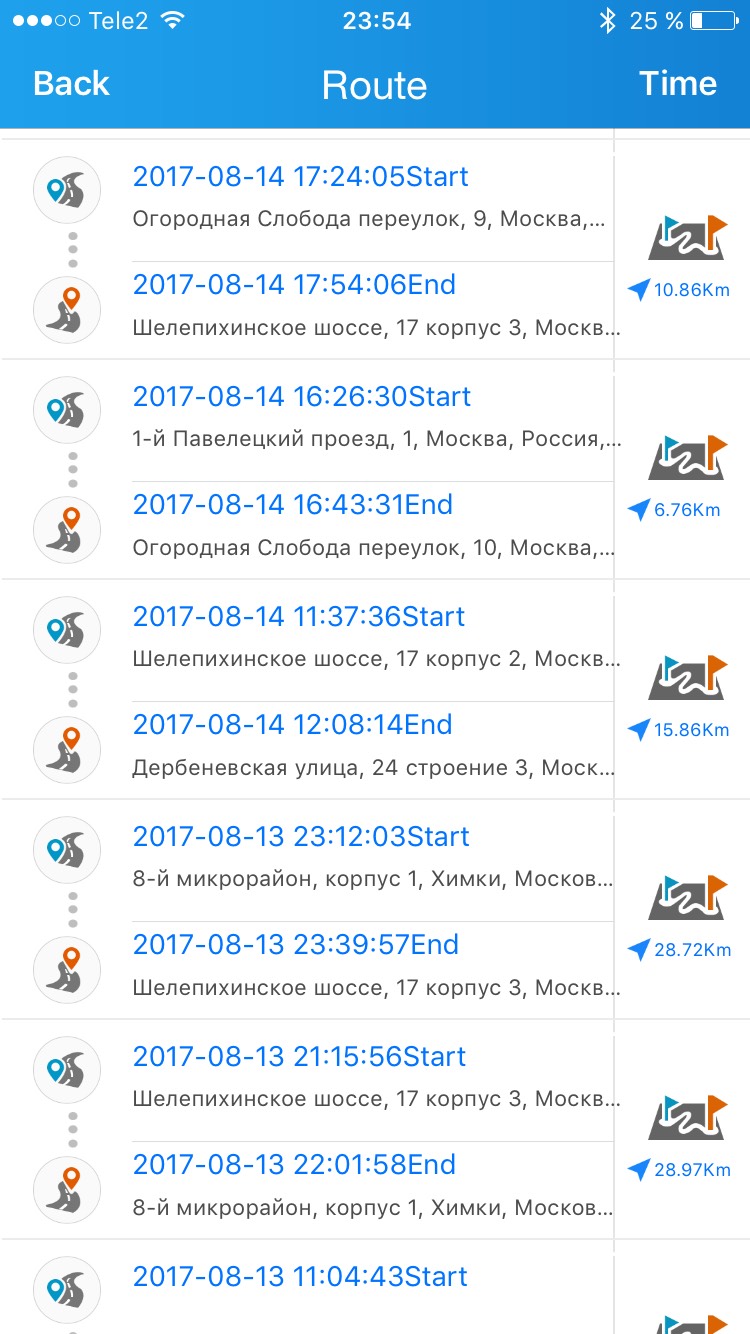This screenshot has height=1334, width=750.
Task: Tap the Back button
Action: (x=71, y=84)
